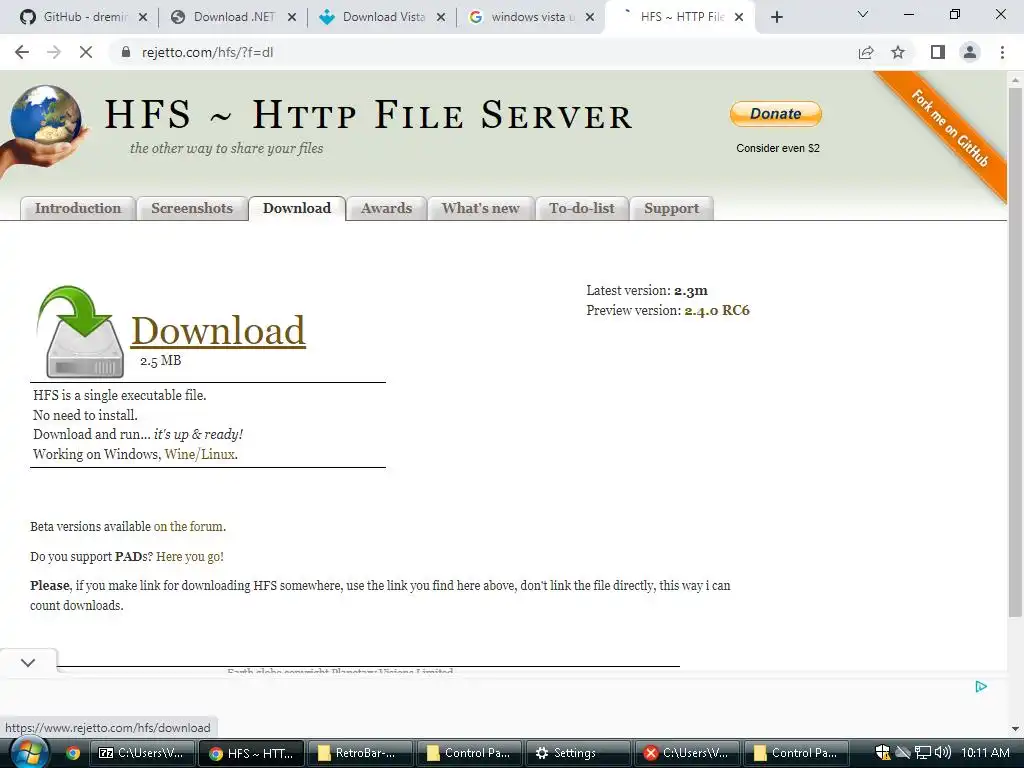Click the HFS globe logo
The width and height of the screenshot is (1024, 768).
click(44, 129)
